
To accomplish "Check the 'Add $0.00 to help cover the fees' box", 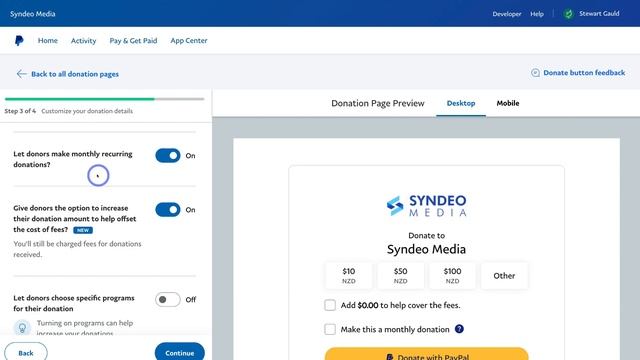I will click(330, 305).
